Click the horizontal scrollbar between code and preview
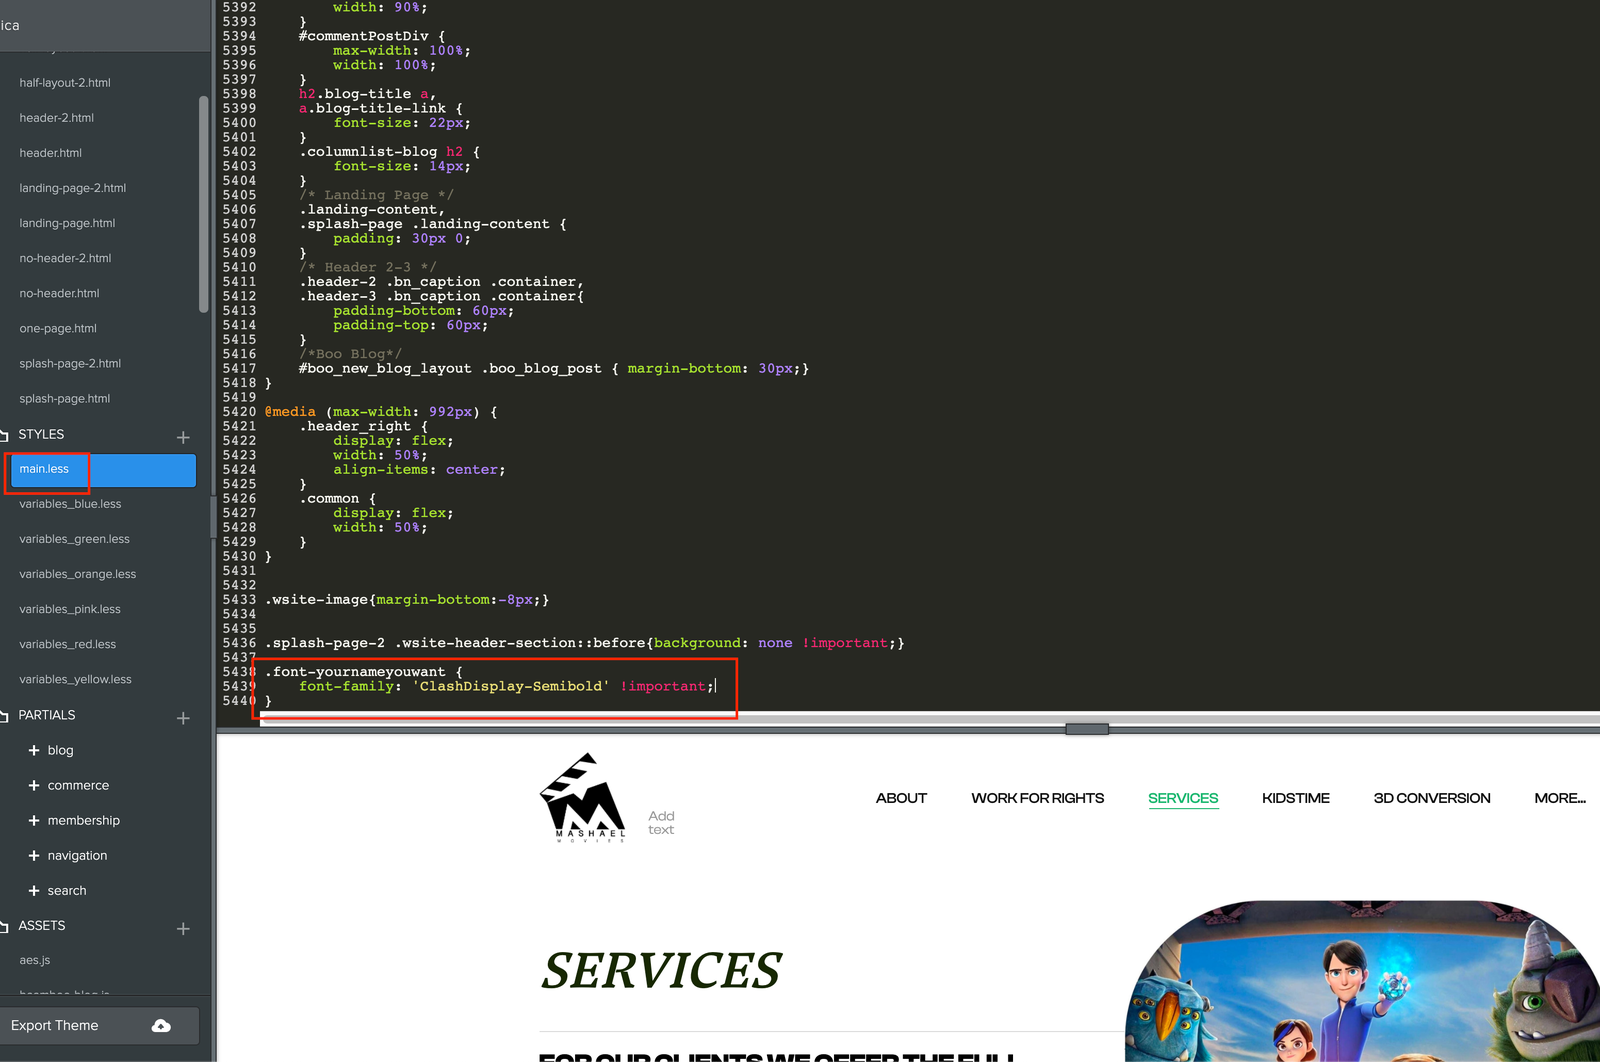1600x1062 pixels. click(x=1087, y=729)
